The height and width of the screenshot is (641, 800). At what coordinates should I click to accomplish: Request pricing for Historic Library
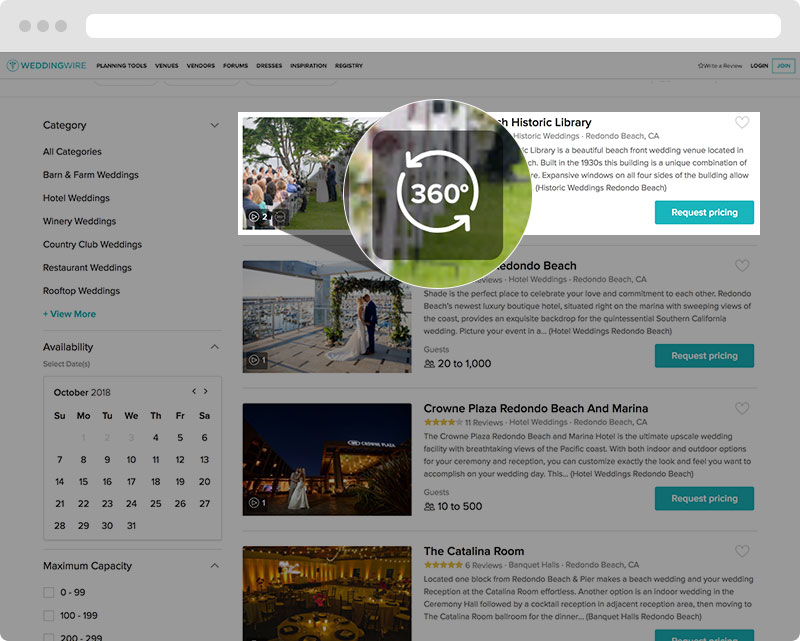pos(704,212)
